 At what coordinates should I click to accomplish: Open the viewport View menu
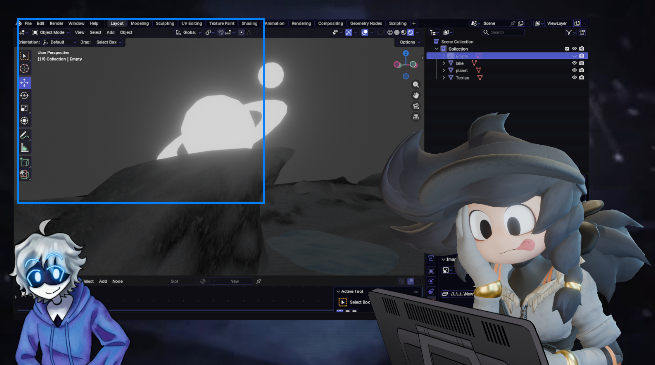pyautogui.click(x=79, y=32)
